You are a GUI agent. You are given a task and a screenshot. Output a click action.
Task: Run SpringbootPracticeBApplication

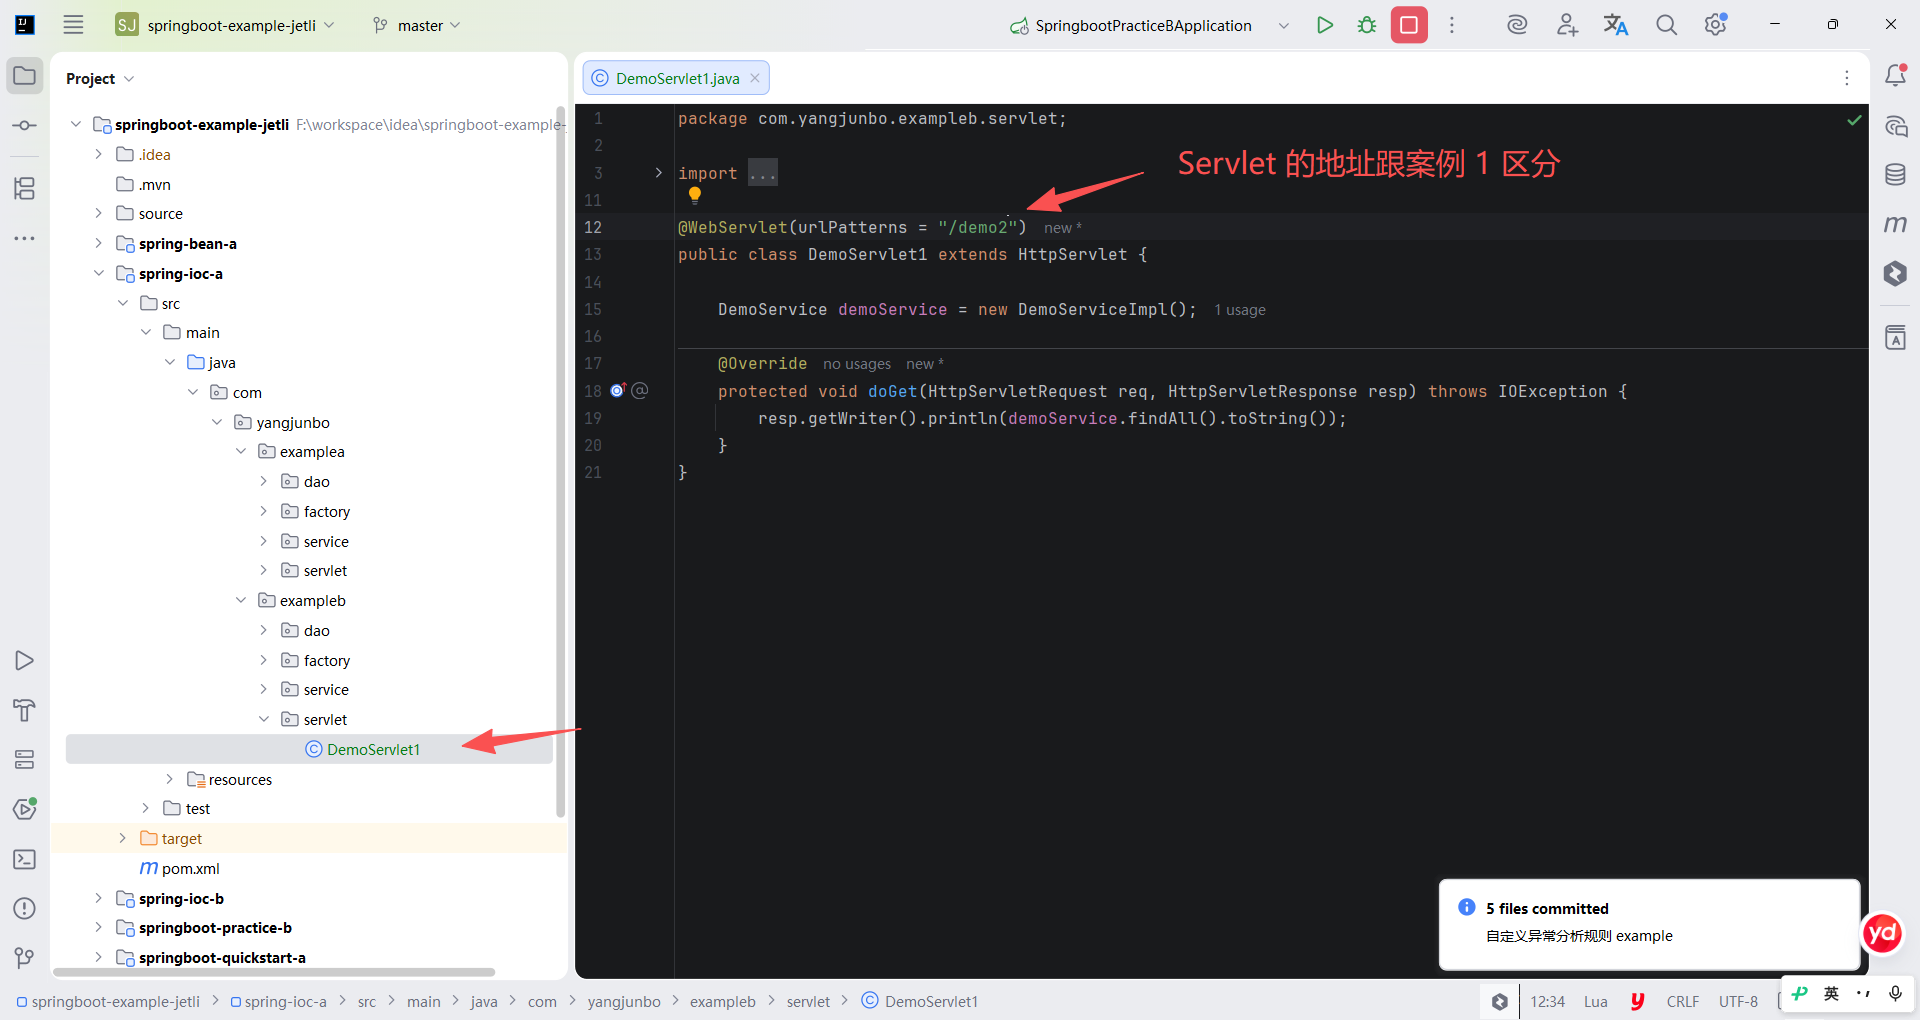pos(1325,25)
